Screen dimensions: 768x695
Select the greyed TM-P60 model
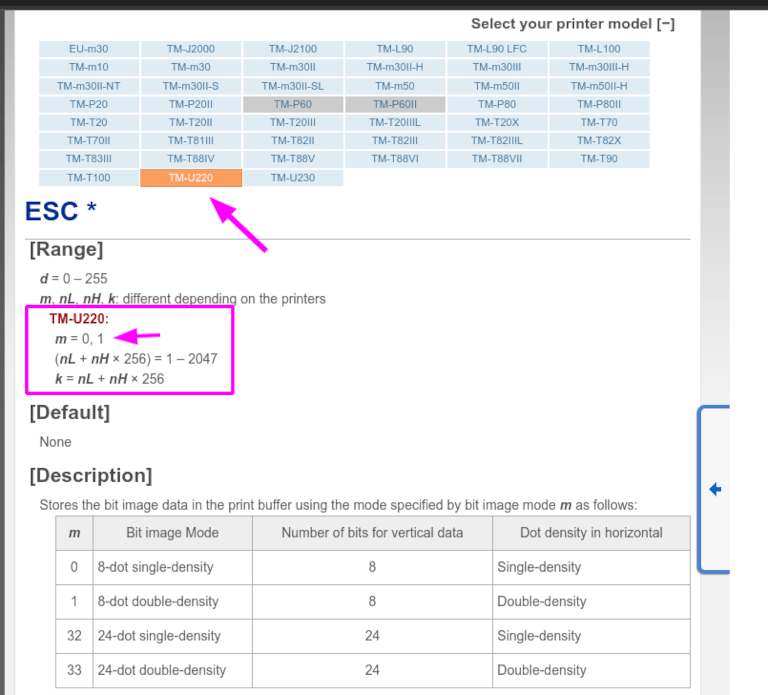pyautogui.click(x=293, y=104)
